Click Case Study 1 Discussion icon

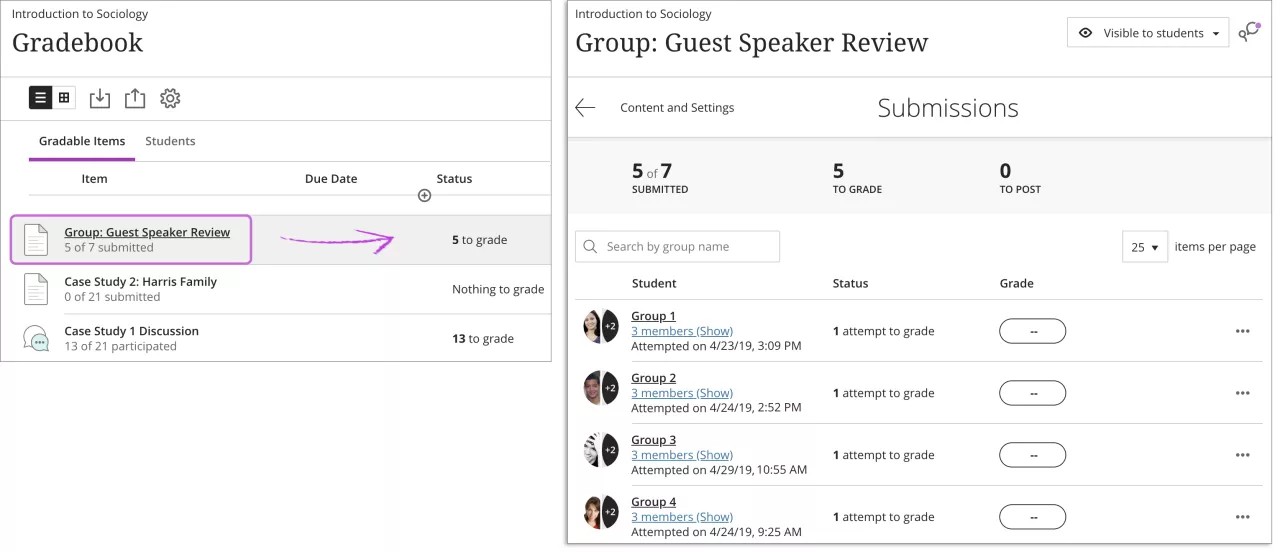36,339
